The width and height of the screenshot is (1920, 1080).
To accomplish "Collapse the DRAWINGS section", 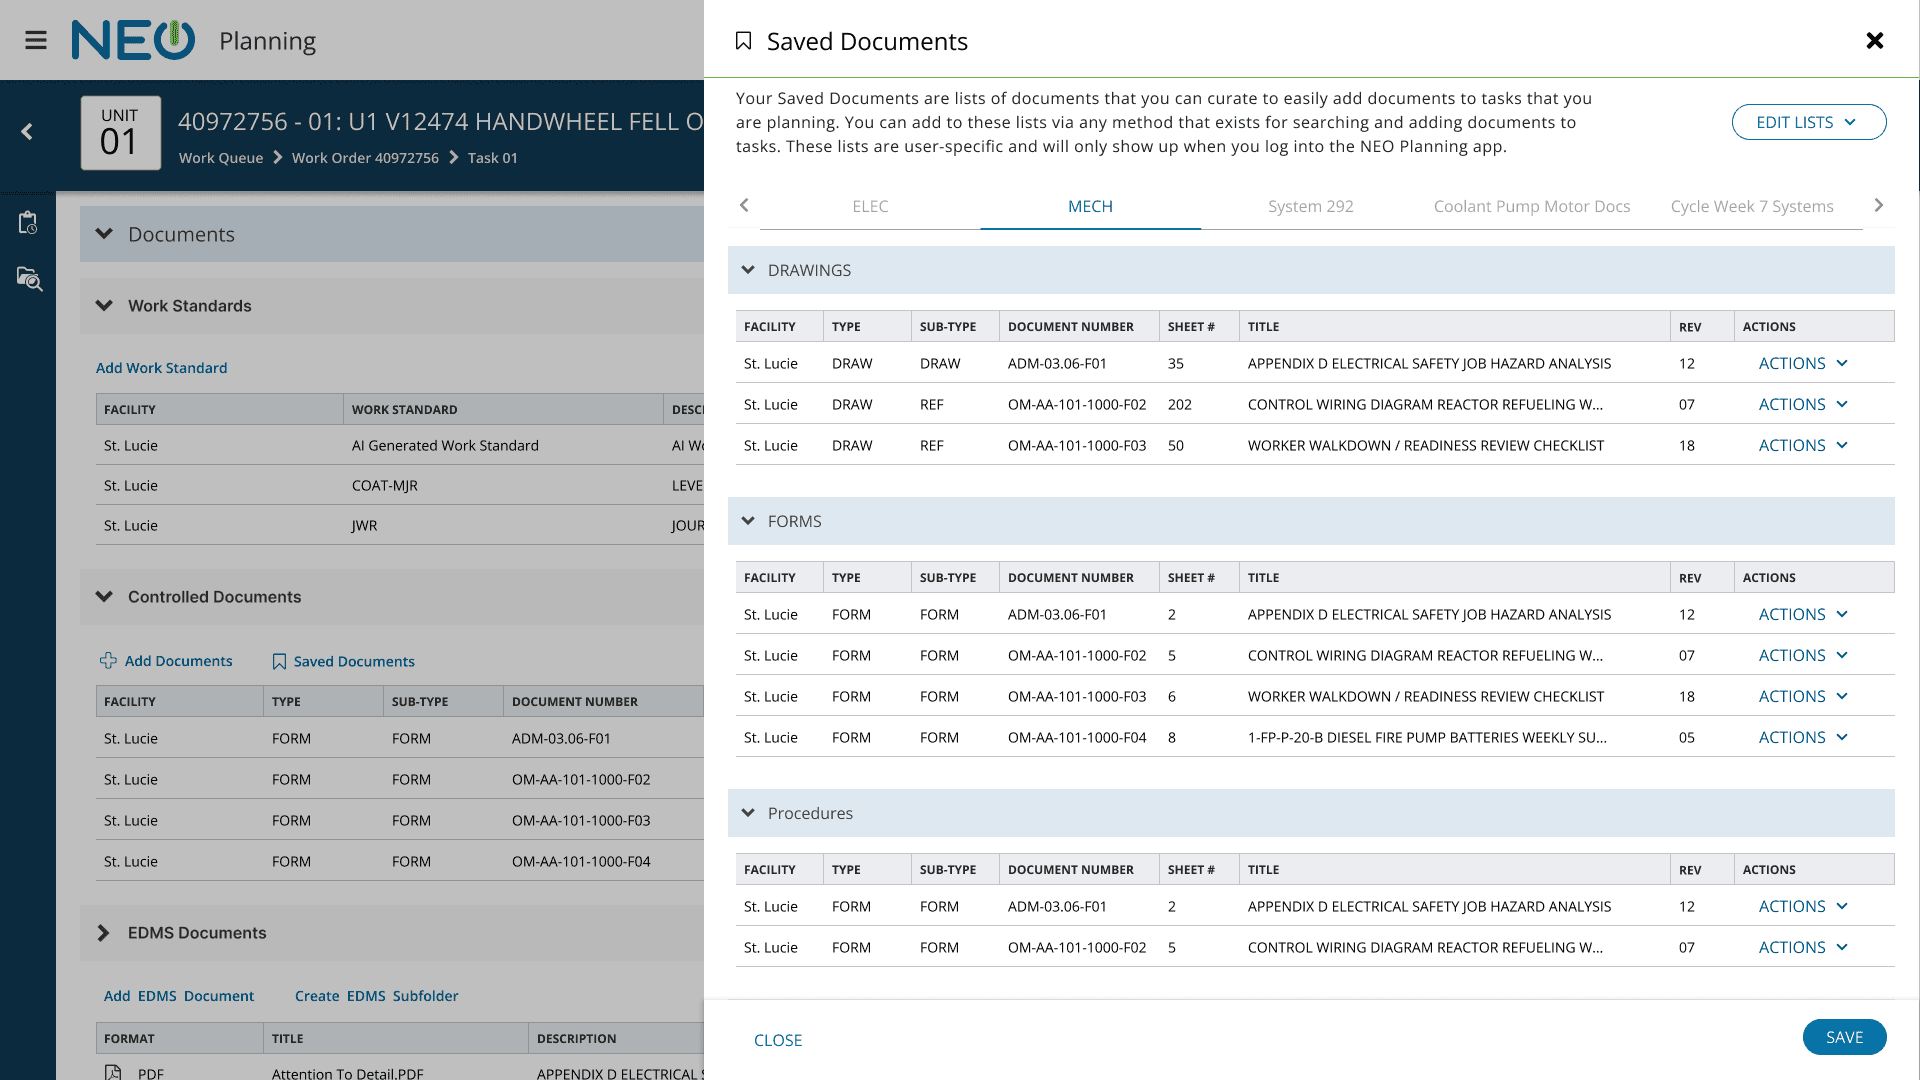I will pyautogui.click(x=748, y=270).
